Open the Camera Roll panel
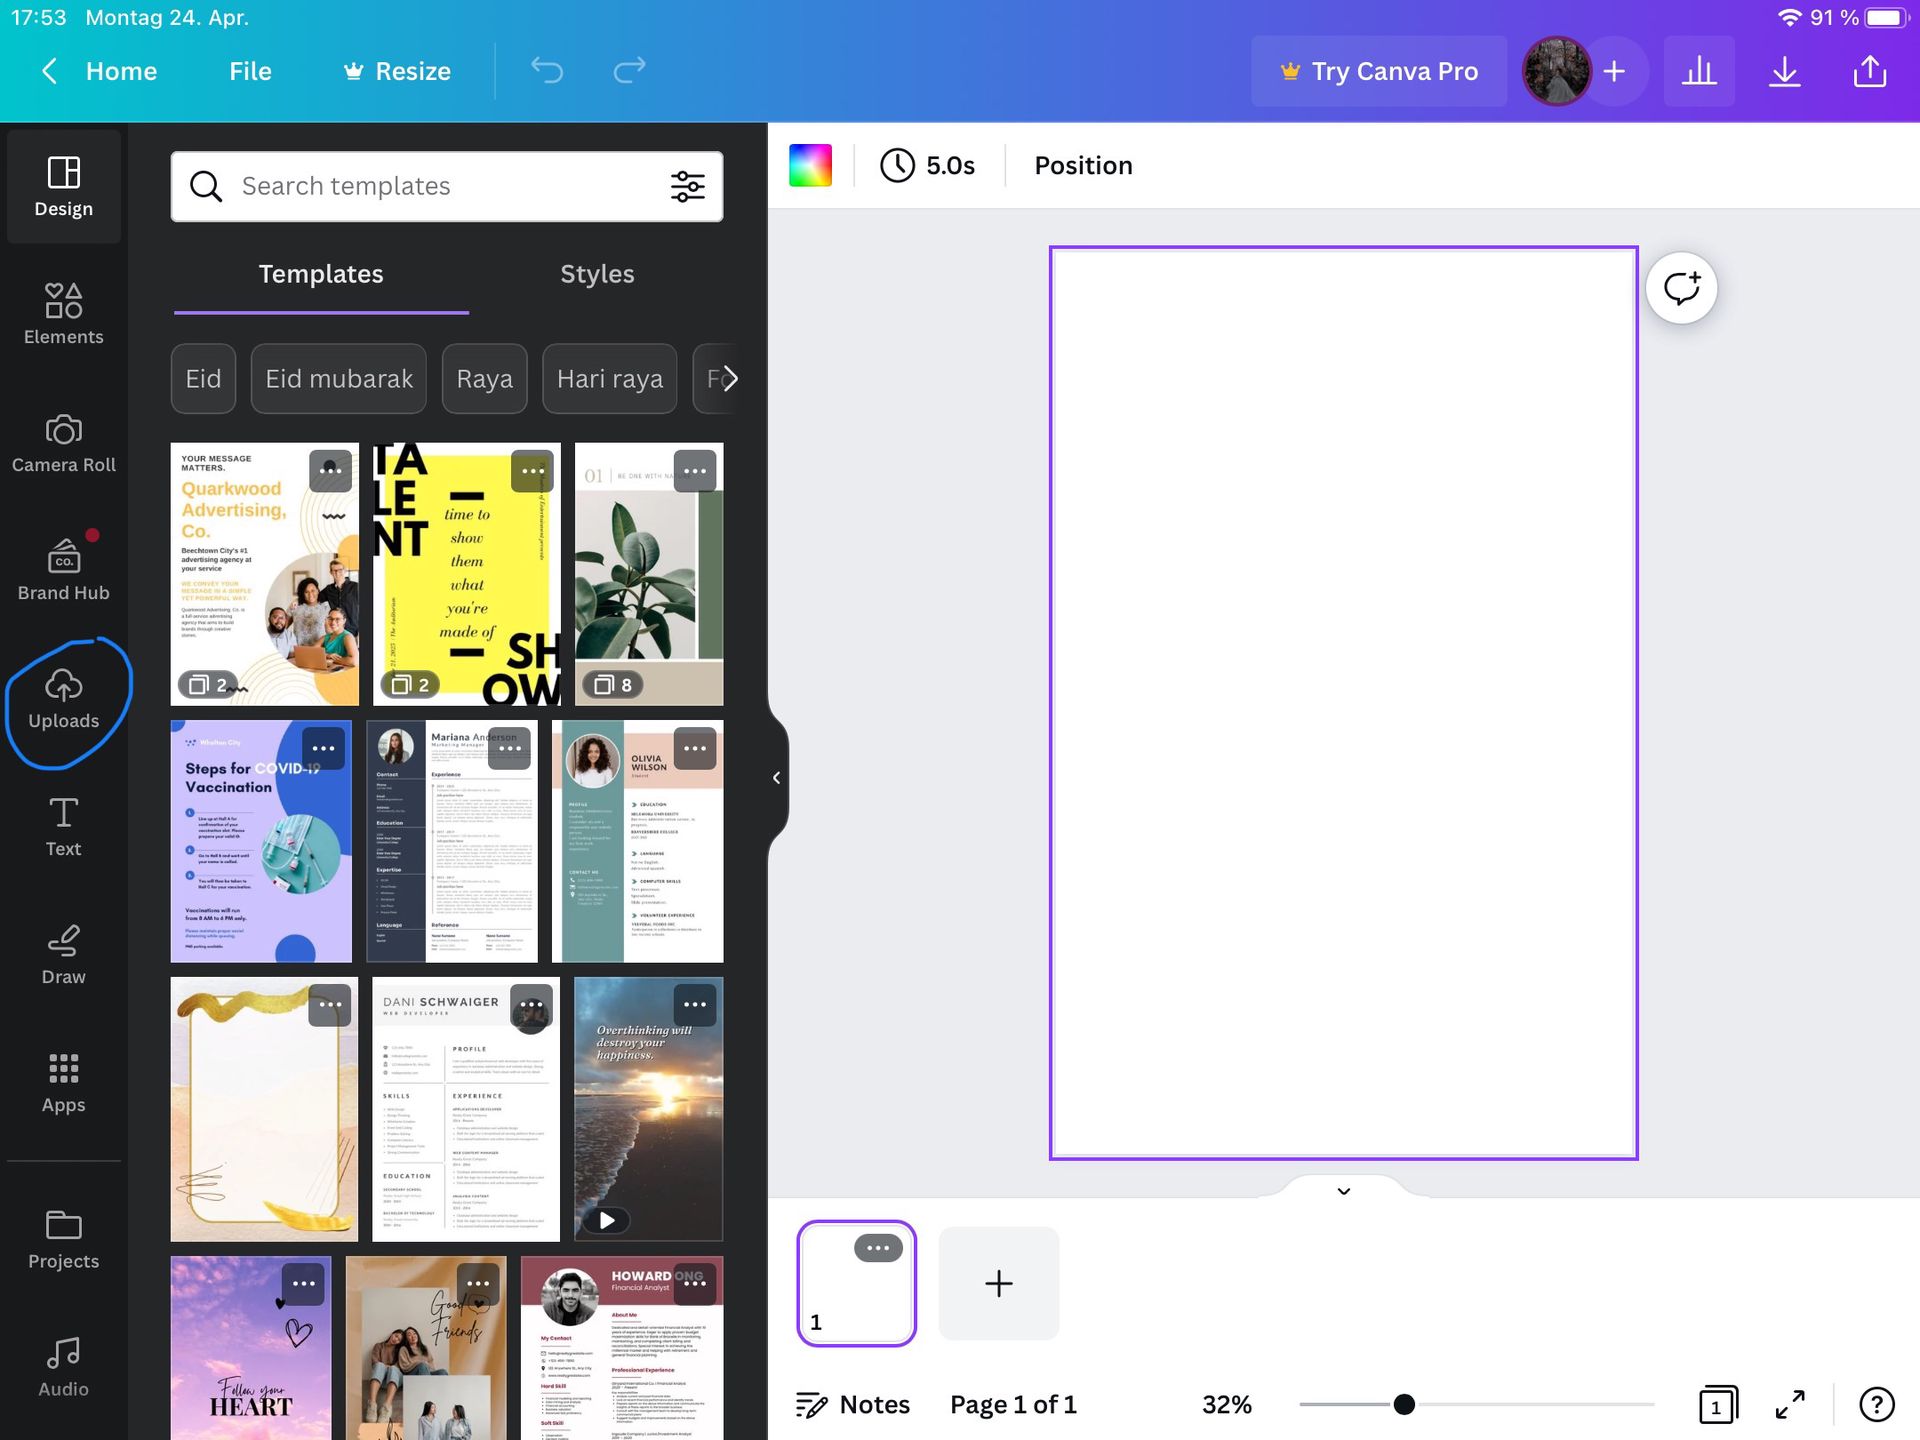The width and height of the screenshot is (1920, 1440). pos(63,442)
